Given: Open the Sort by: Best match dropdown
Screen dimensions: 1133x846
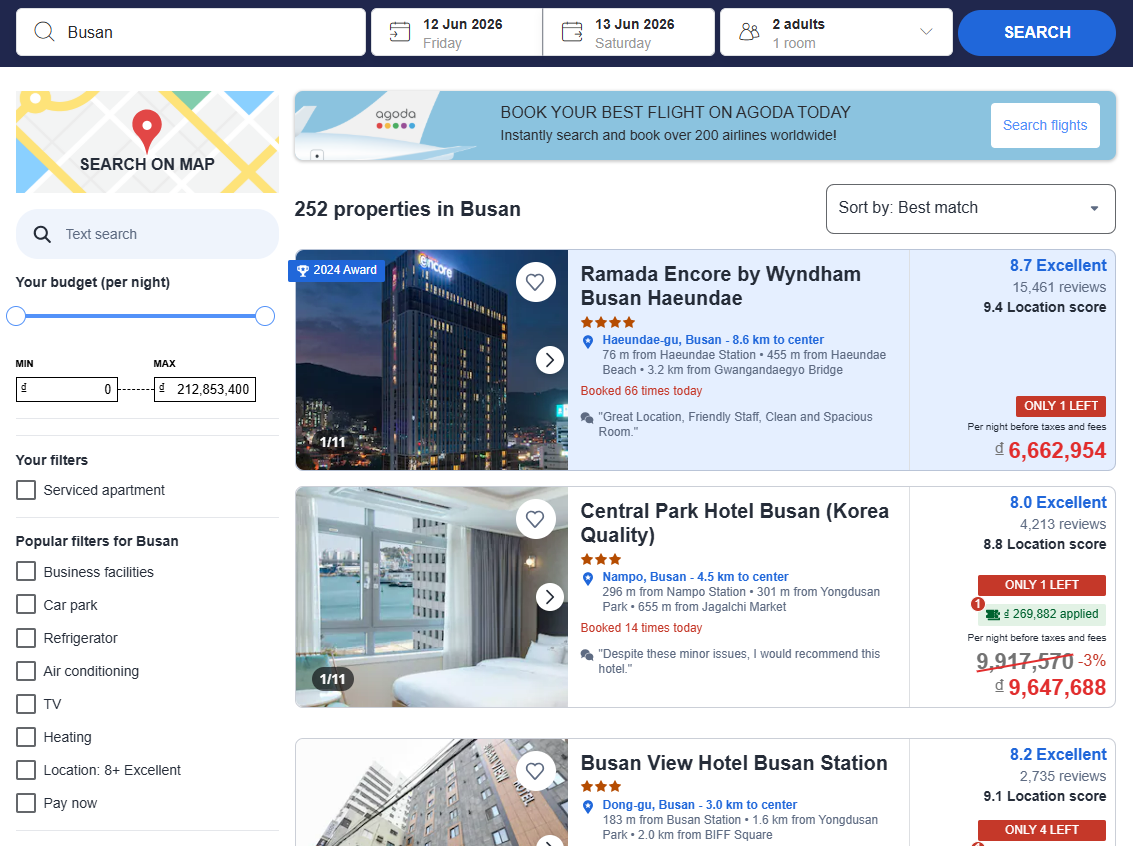Looking at the screenshot, I should (x=970, y=208).
